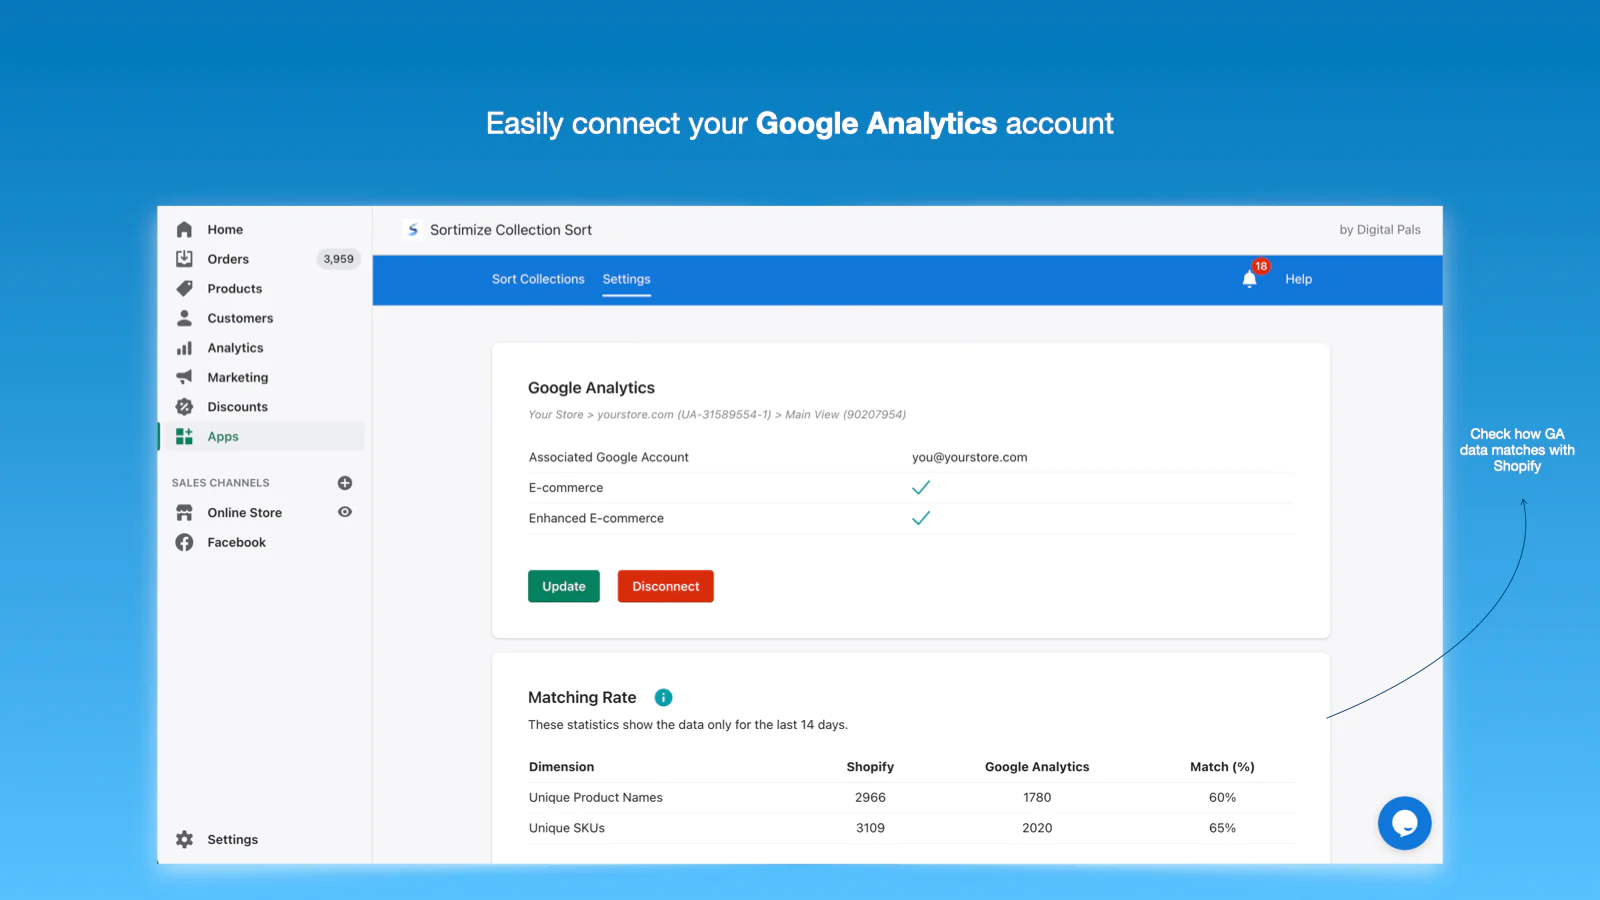The width and height of the screenshot is (1600, 900).
Task: Click the Sortimize app logo icon
Action: [x=413, y=230]
